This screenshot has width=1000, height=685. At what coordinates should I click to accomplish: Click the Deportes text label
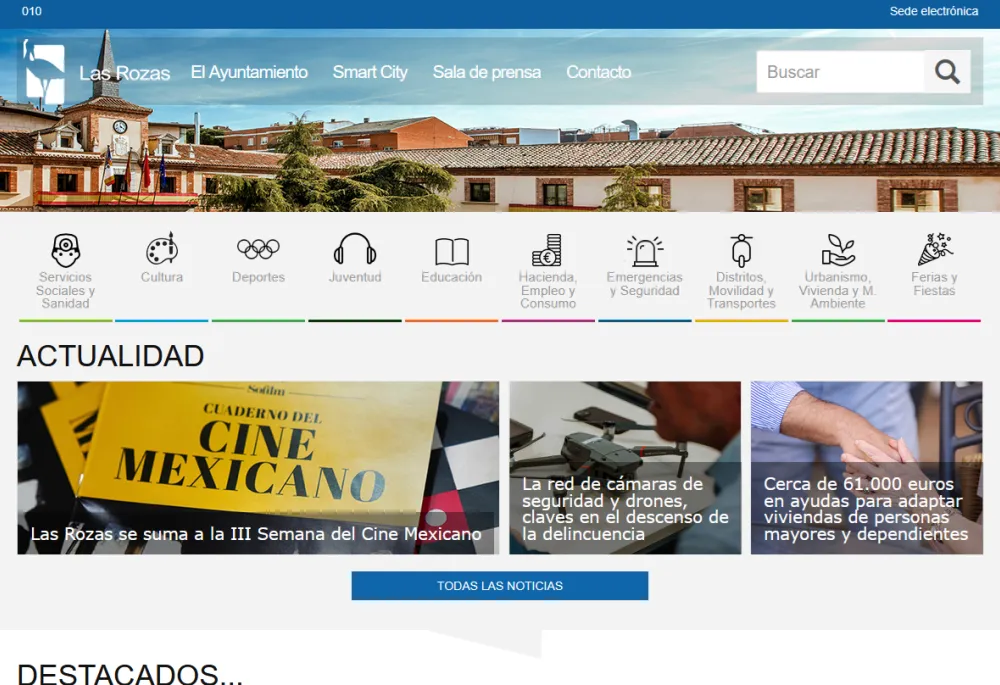point(258,277)
